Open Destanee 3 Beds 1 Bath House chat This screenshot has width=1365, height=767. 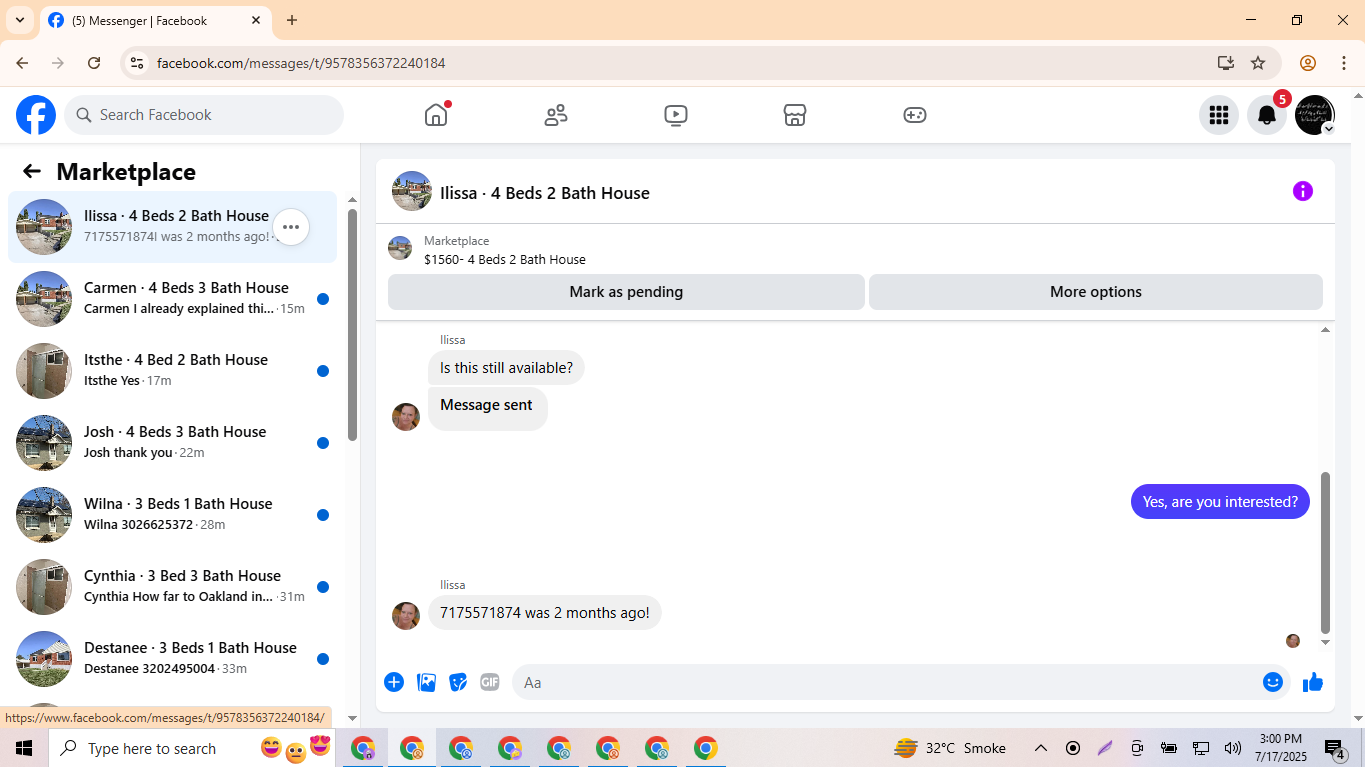(172, 659)
